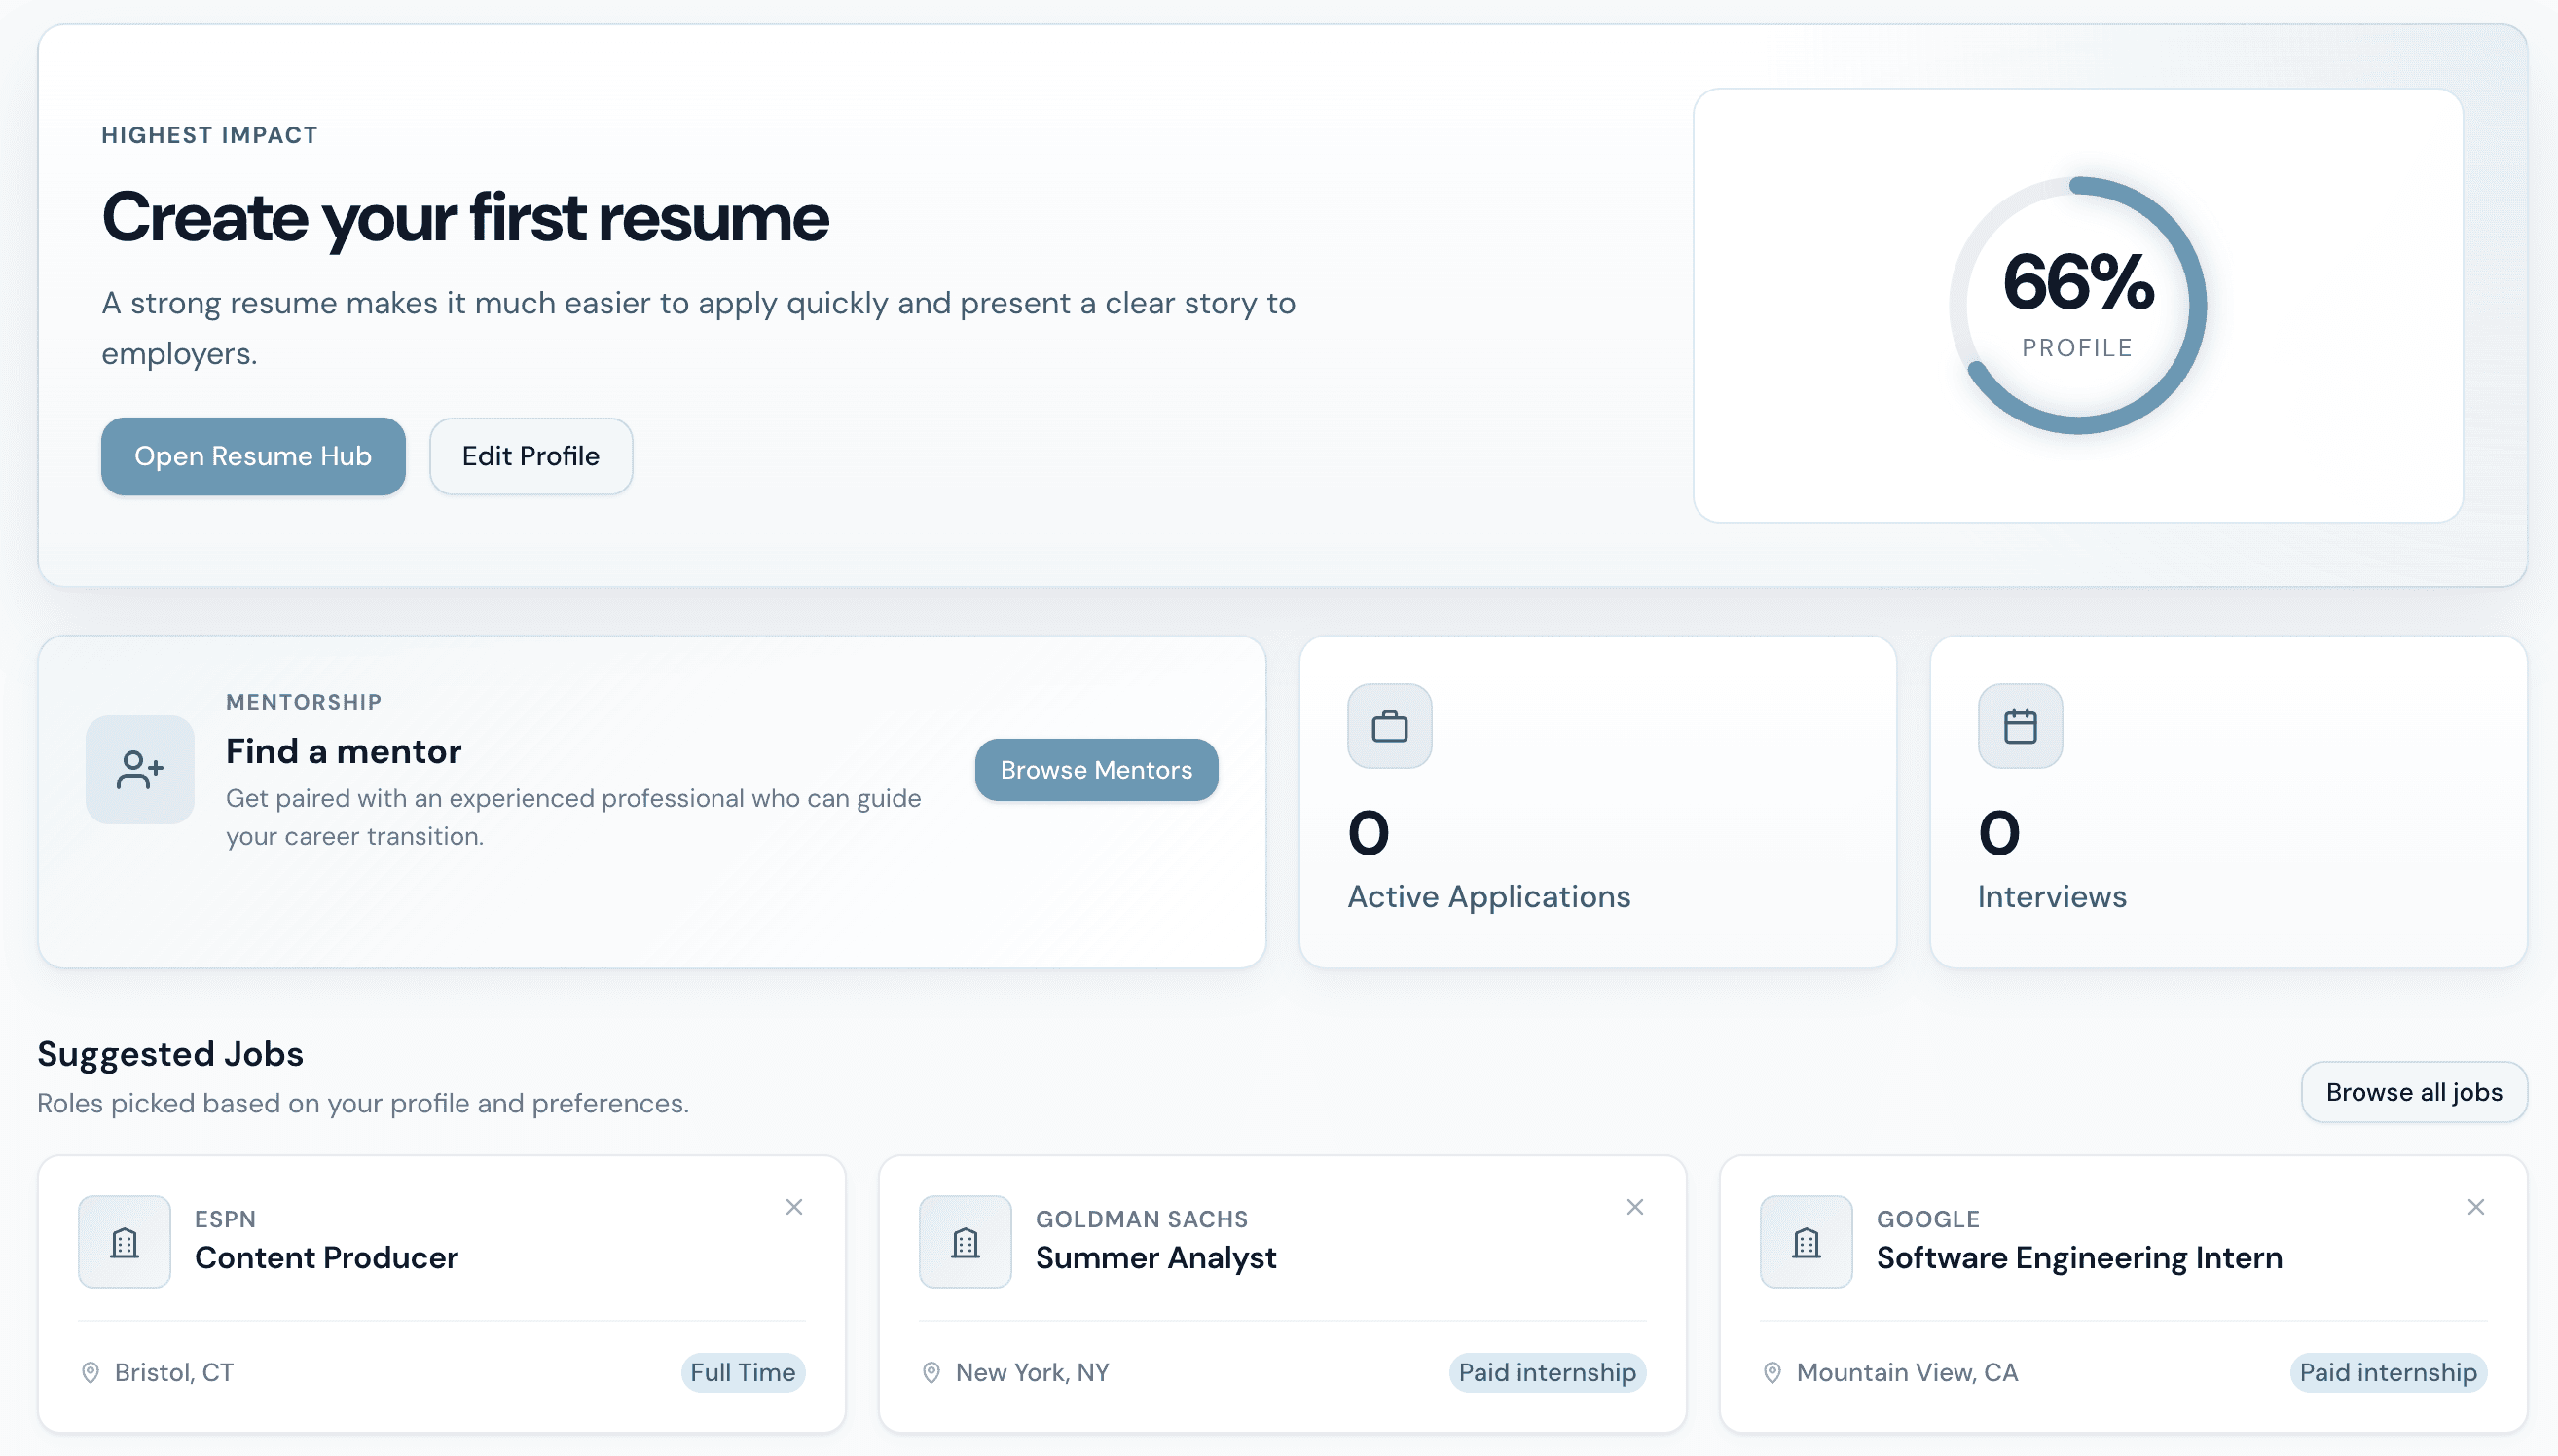Click the New York, NY location text
Viewport: 2558px width, 1456px height.
click(x=1032, y=1373)
